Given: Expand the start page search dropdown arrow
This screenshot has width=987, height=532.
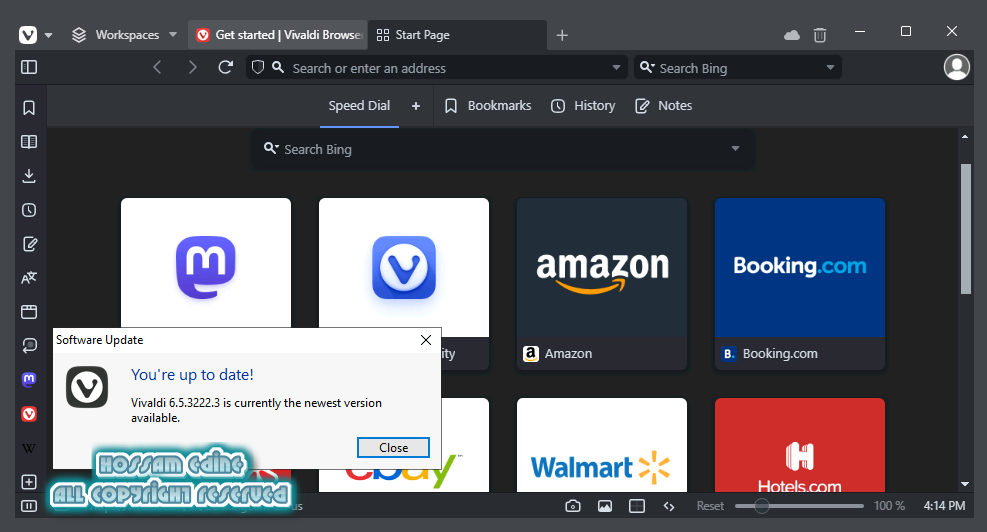Looking at the screenshot, I should (x=735, y=149).
